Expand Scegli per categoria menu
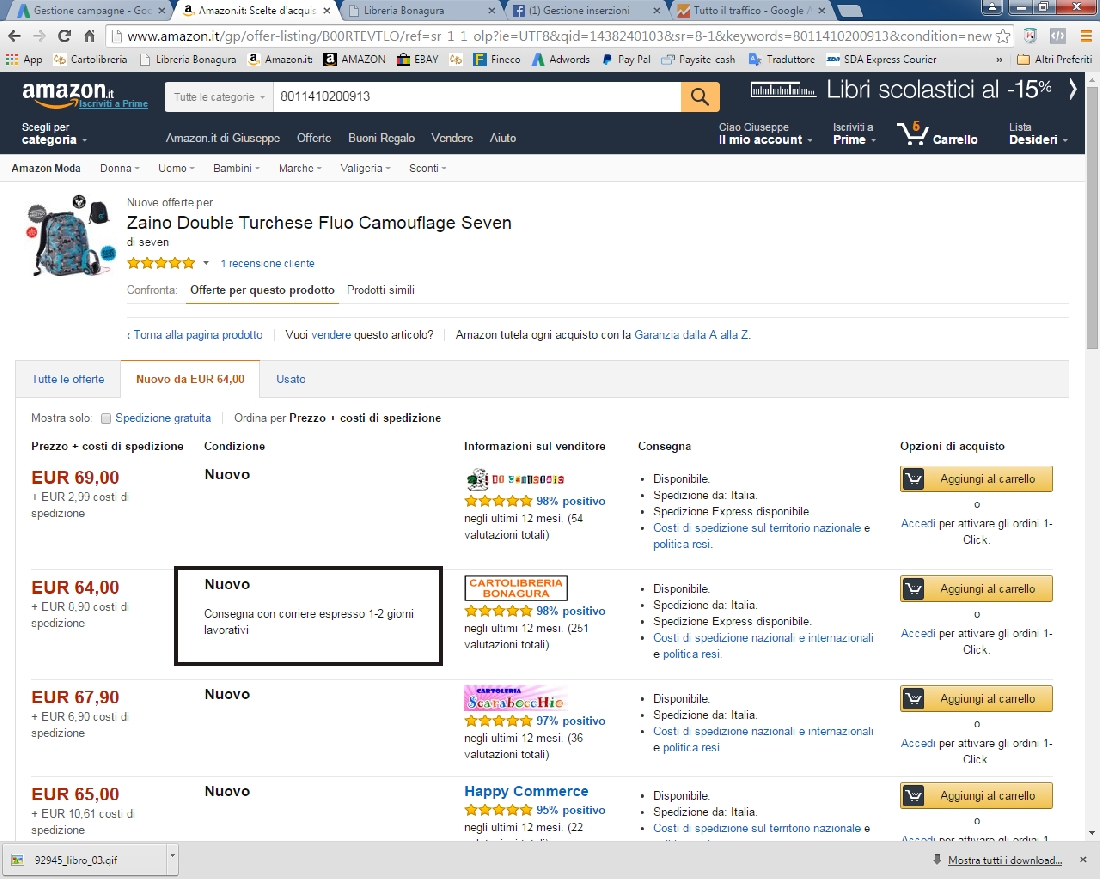 point(54,133)
